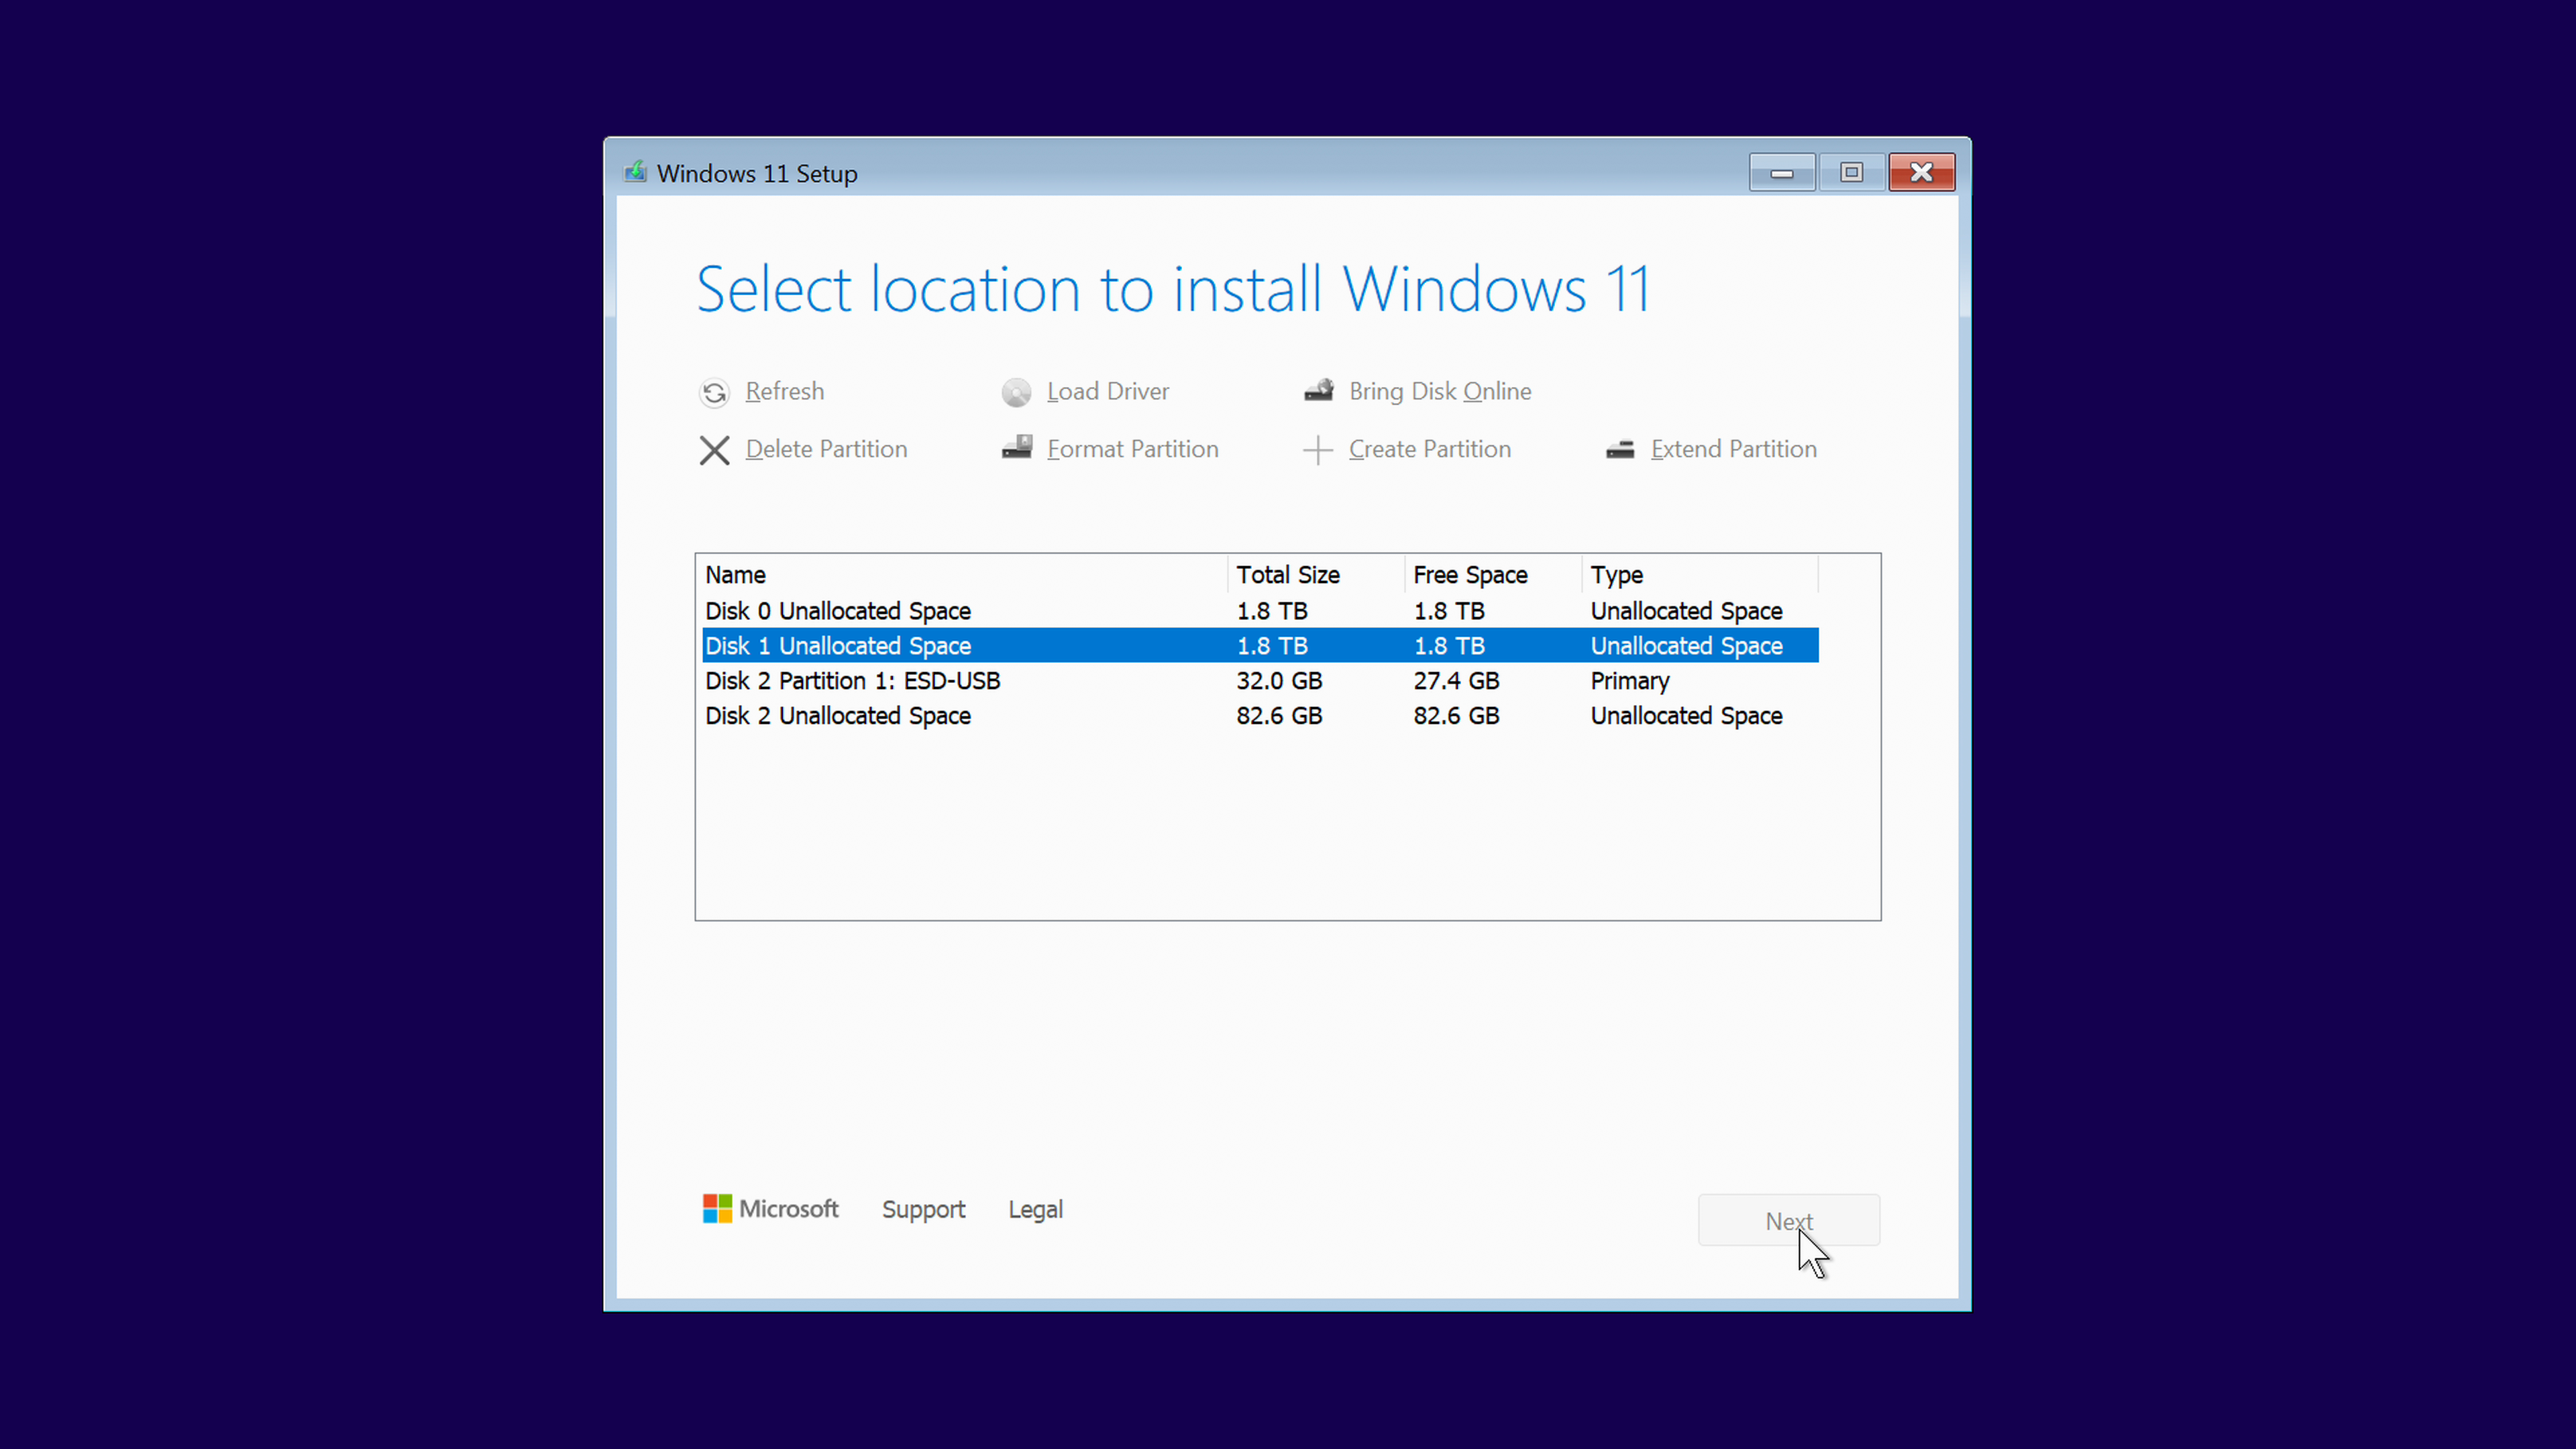Click the Type column header
Image resolution: width=2576 pixels, height=1449 pixels.
[x=1700, y=575]
